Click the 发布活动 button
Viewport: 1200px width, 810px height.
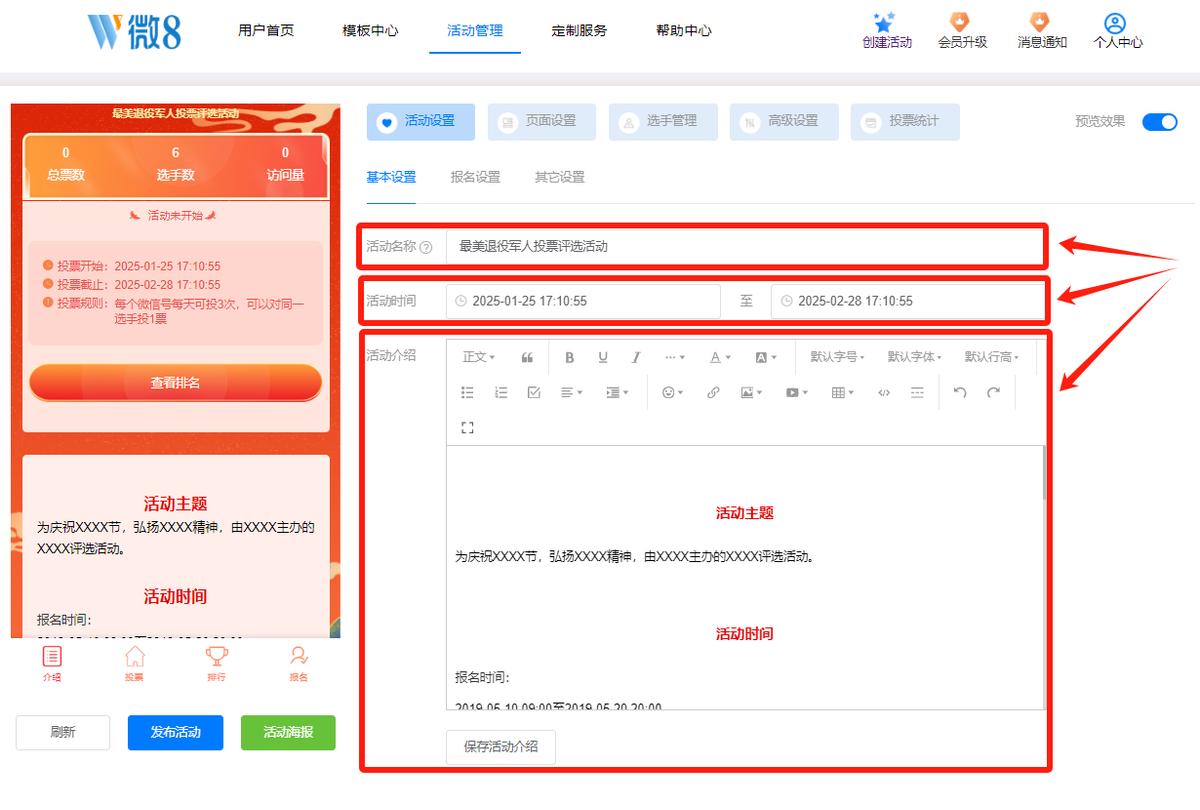(175, 732)
